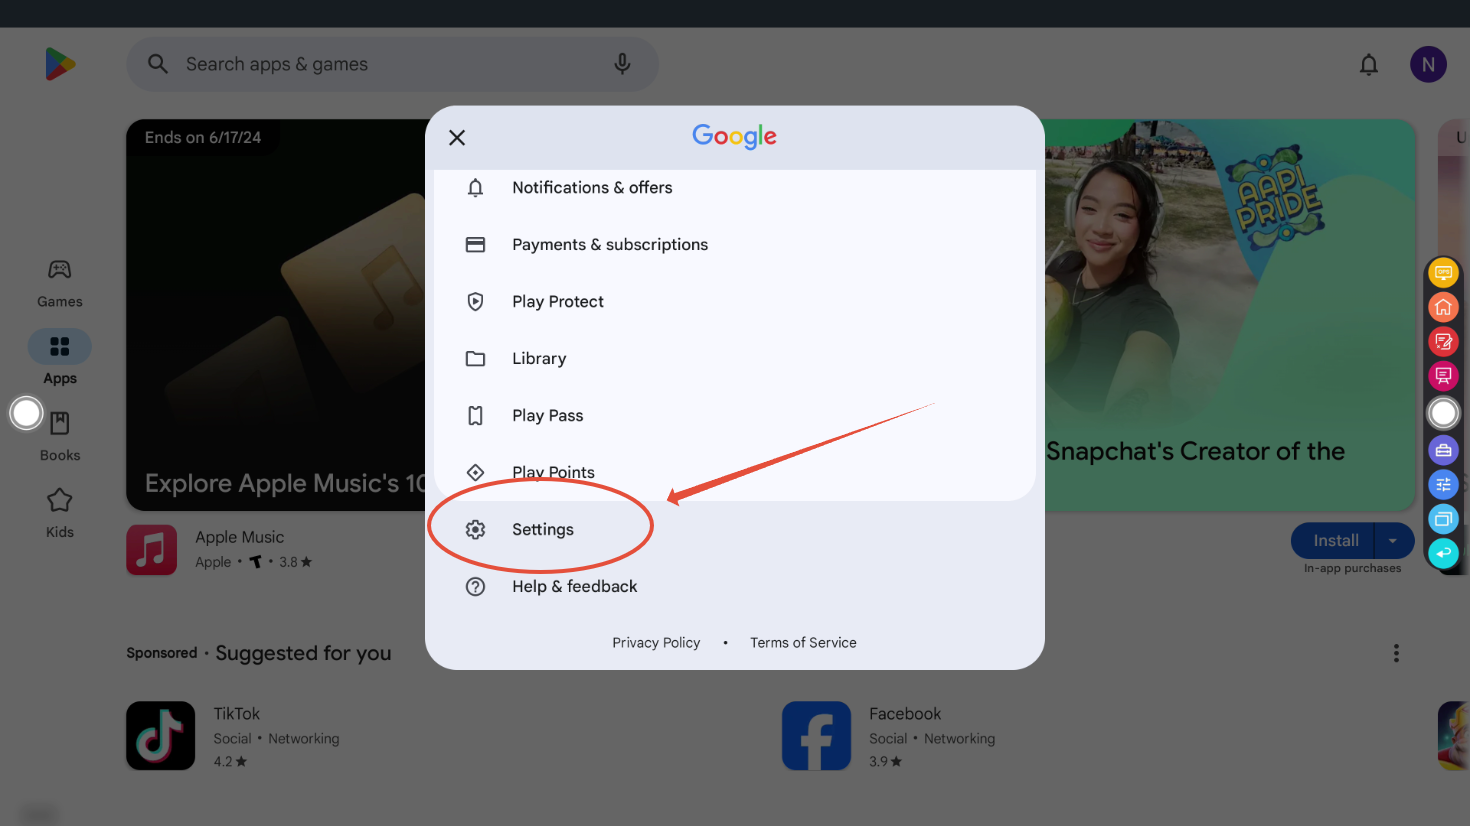Viewport: 1470px width, 826px height.
Task: Click the toolbox briefcase icon in floating toolbar
Action: pos(1443,450)
